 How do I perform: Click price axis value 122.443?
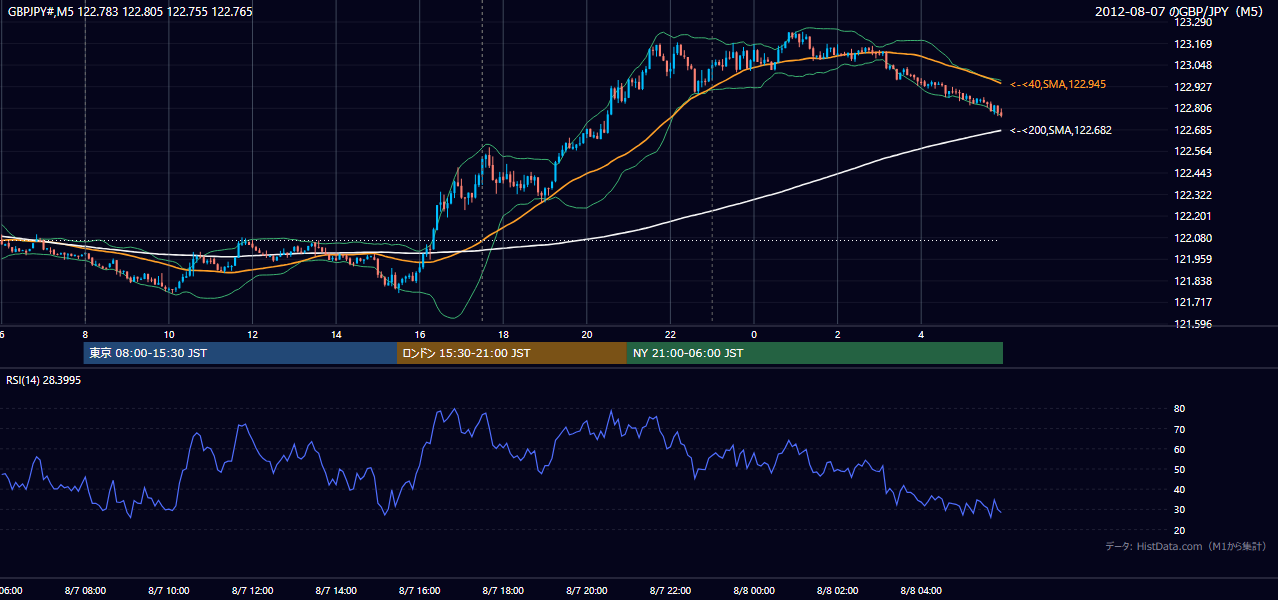pyautogui.click(x=1193, y=173)
